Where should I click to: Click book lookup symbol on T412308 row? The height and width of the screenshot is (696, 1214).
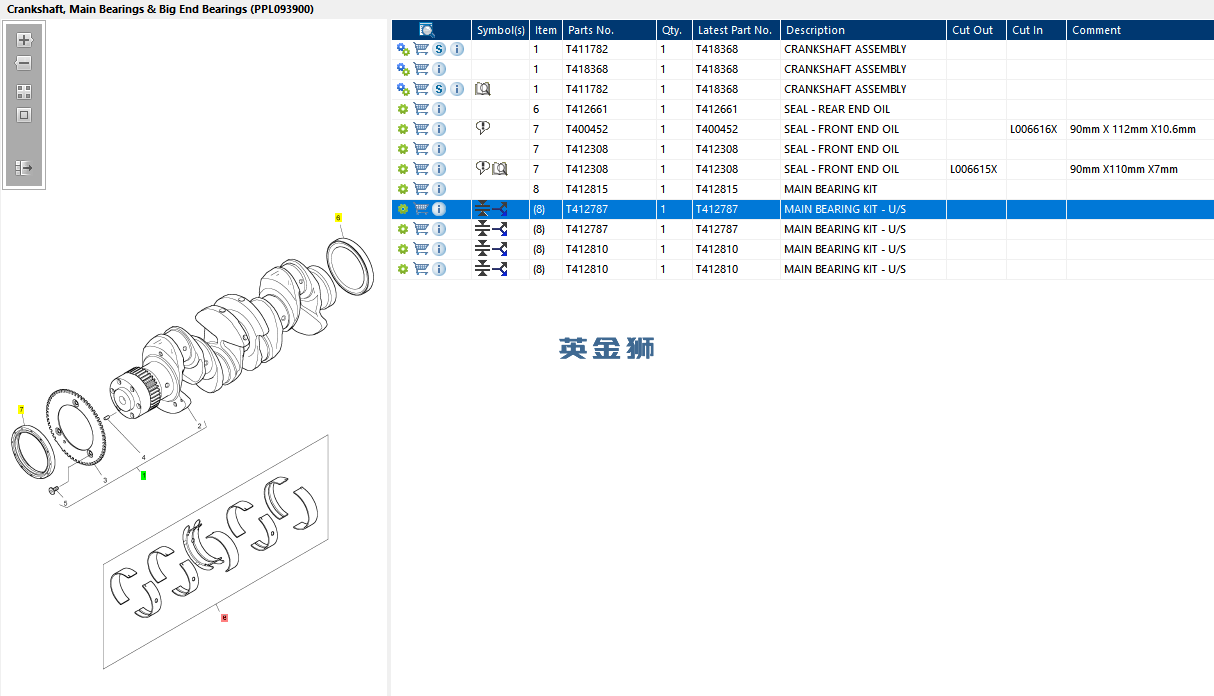tap(500, 169)
